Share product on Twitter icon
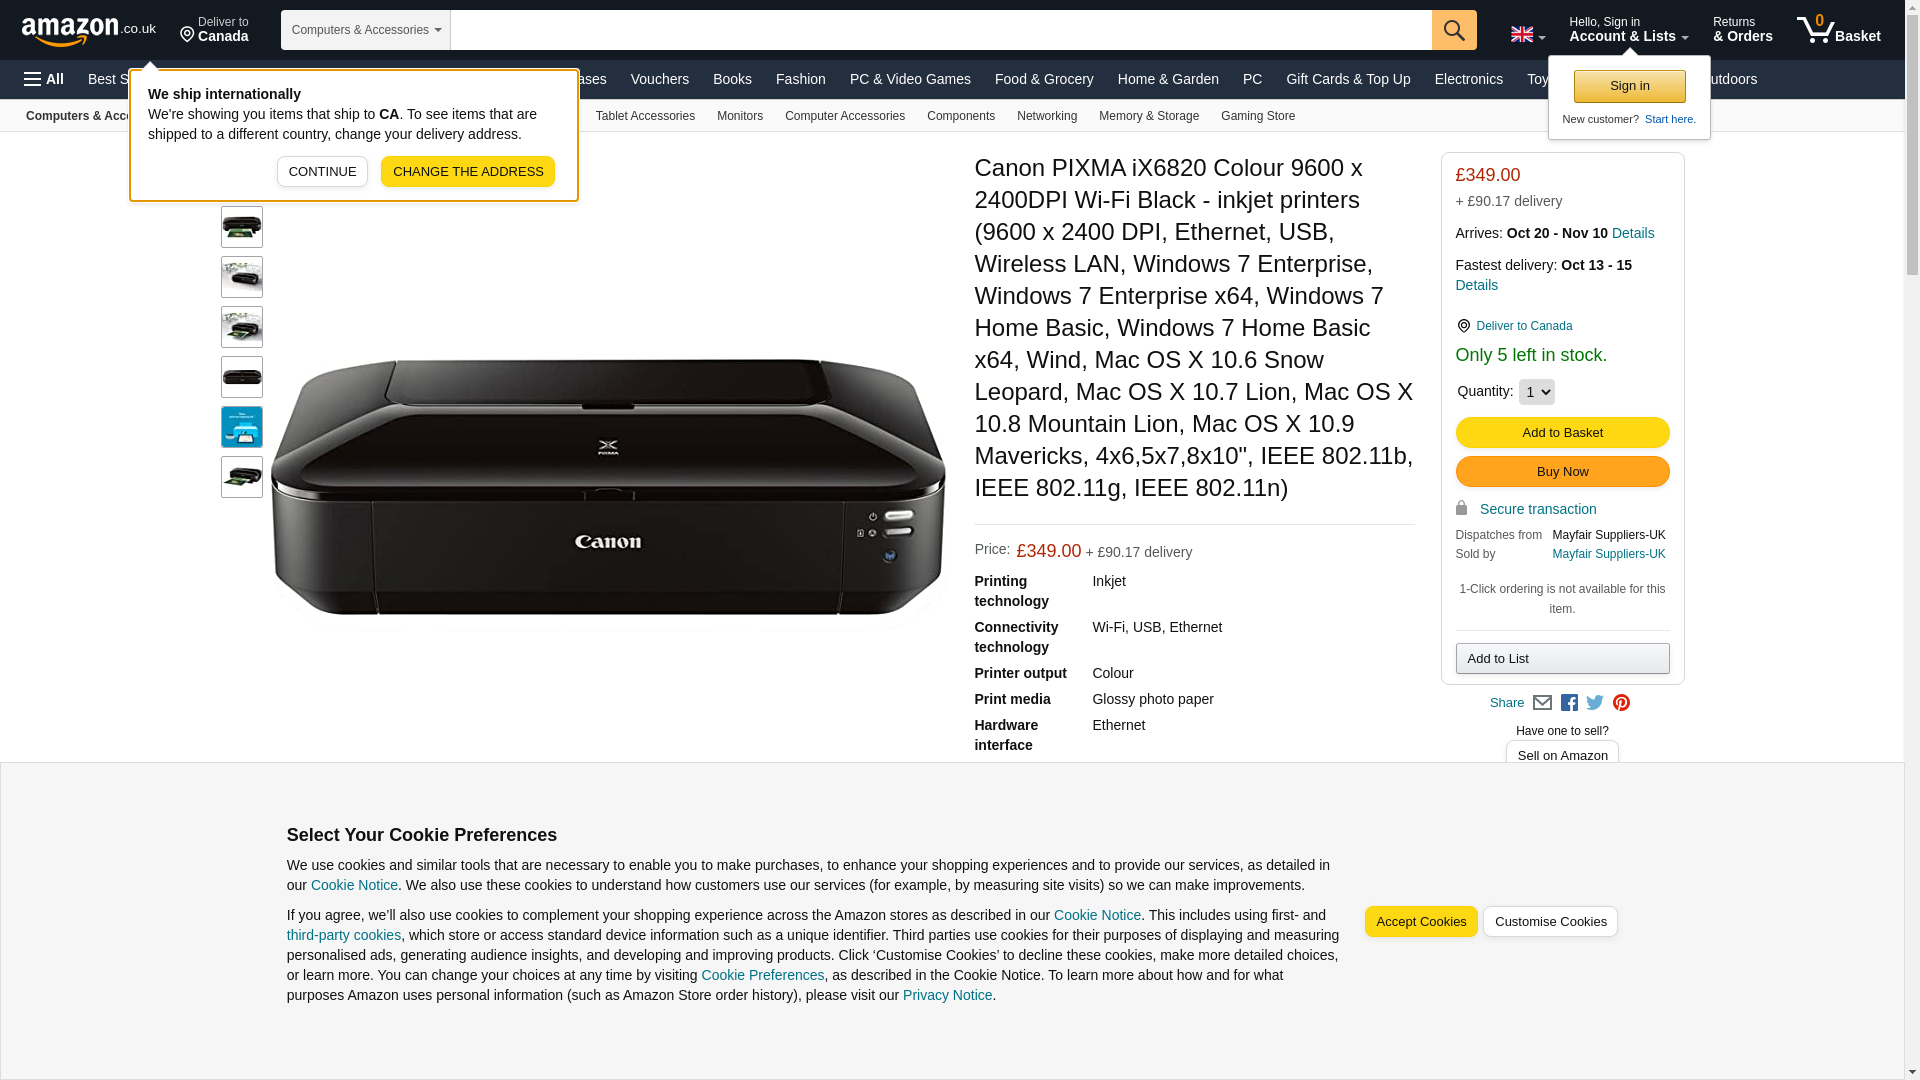Viewport: 1920px width, 1080px height. 1595,703
